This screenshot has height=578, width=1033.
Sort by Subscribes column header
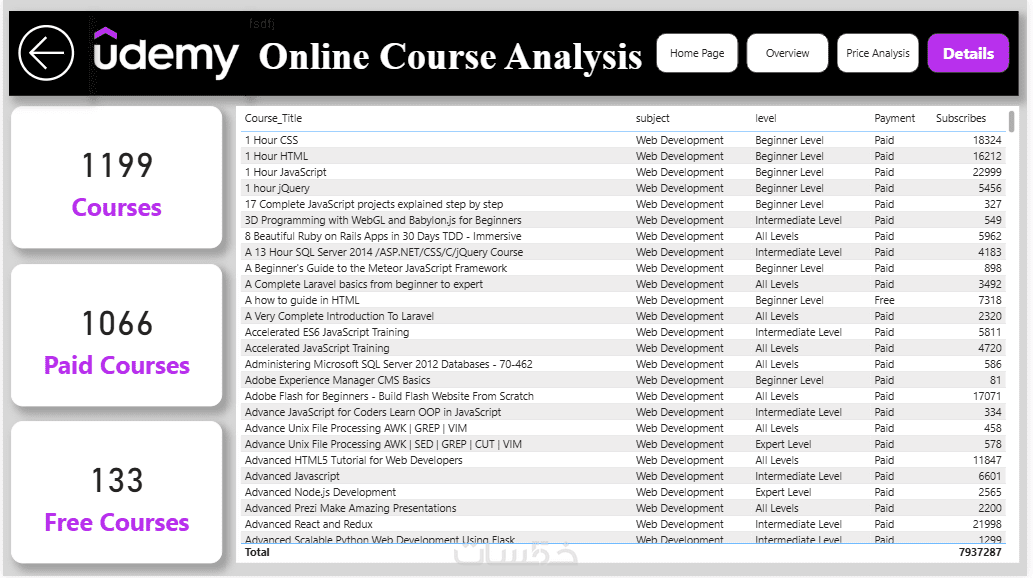click(961, 119)
